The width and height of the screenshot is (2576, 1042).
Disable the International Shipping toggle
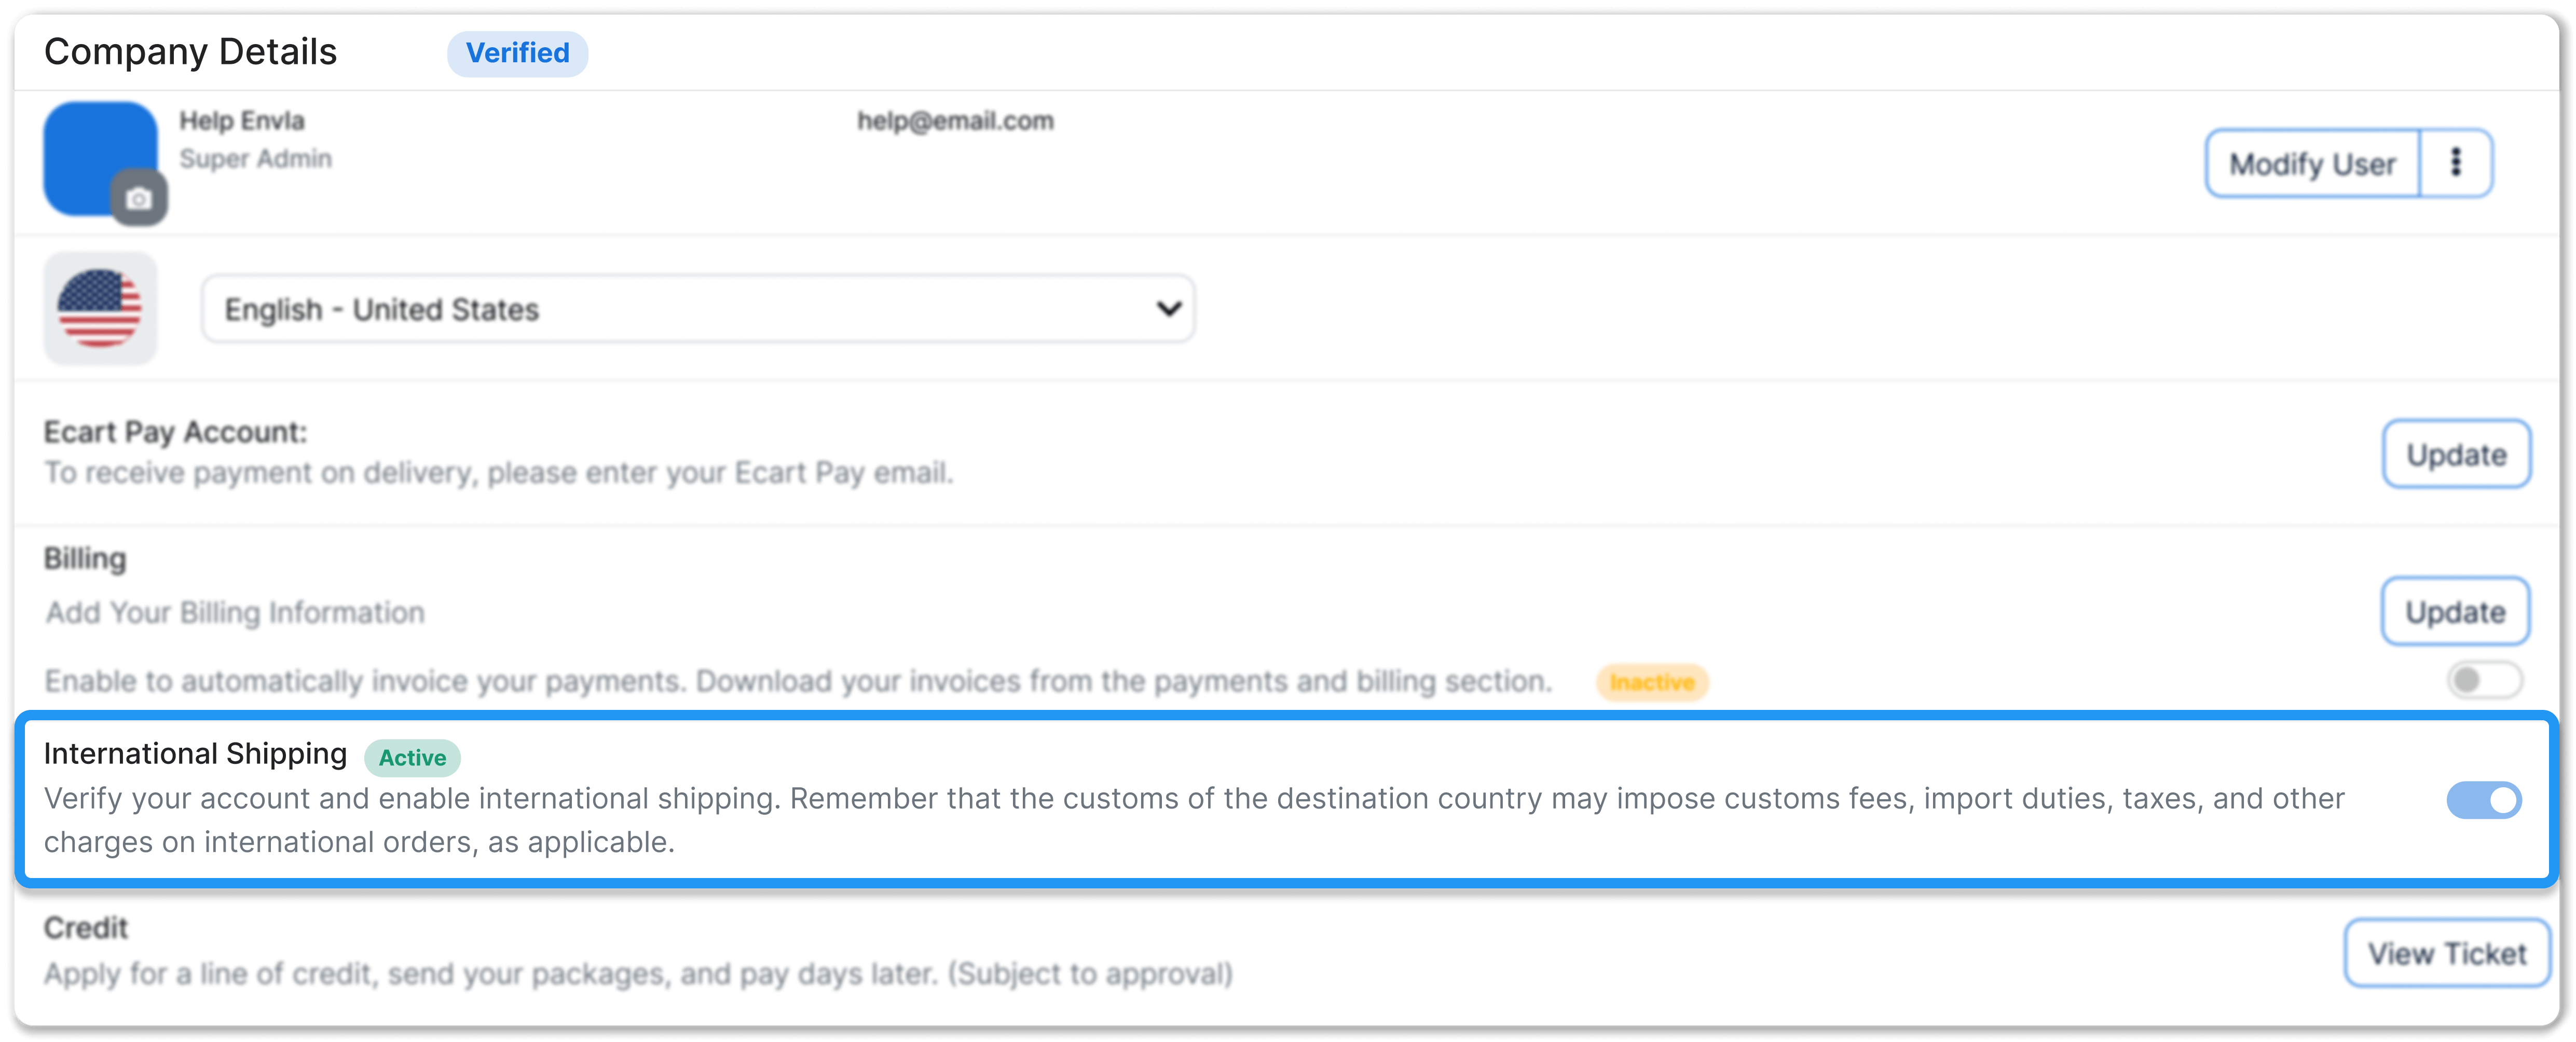click(2484, 800)
